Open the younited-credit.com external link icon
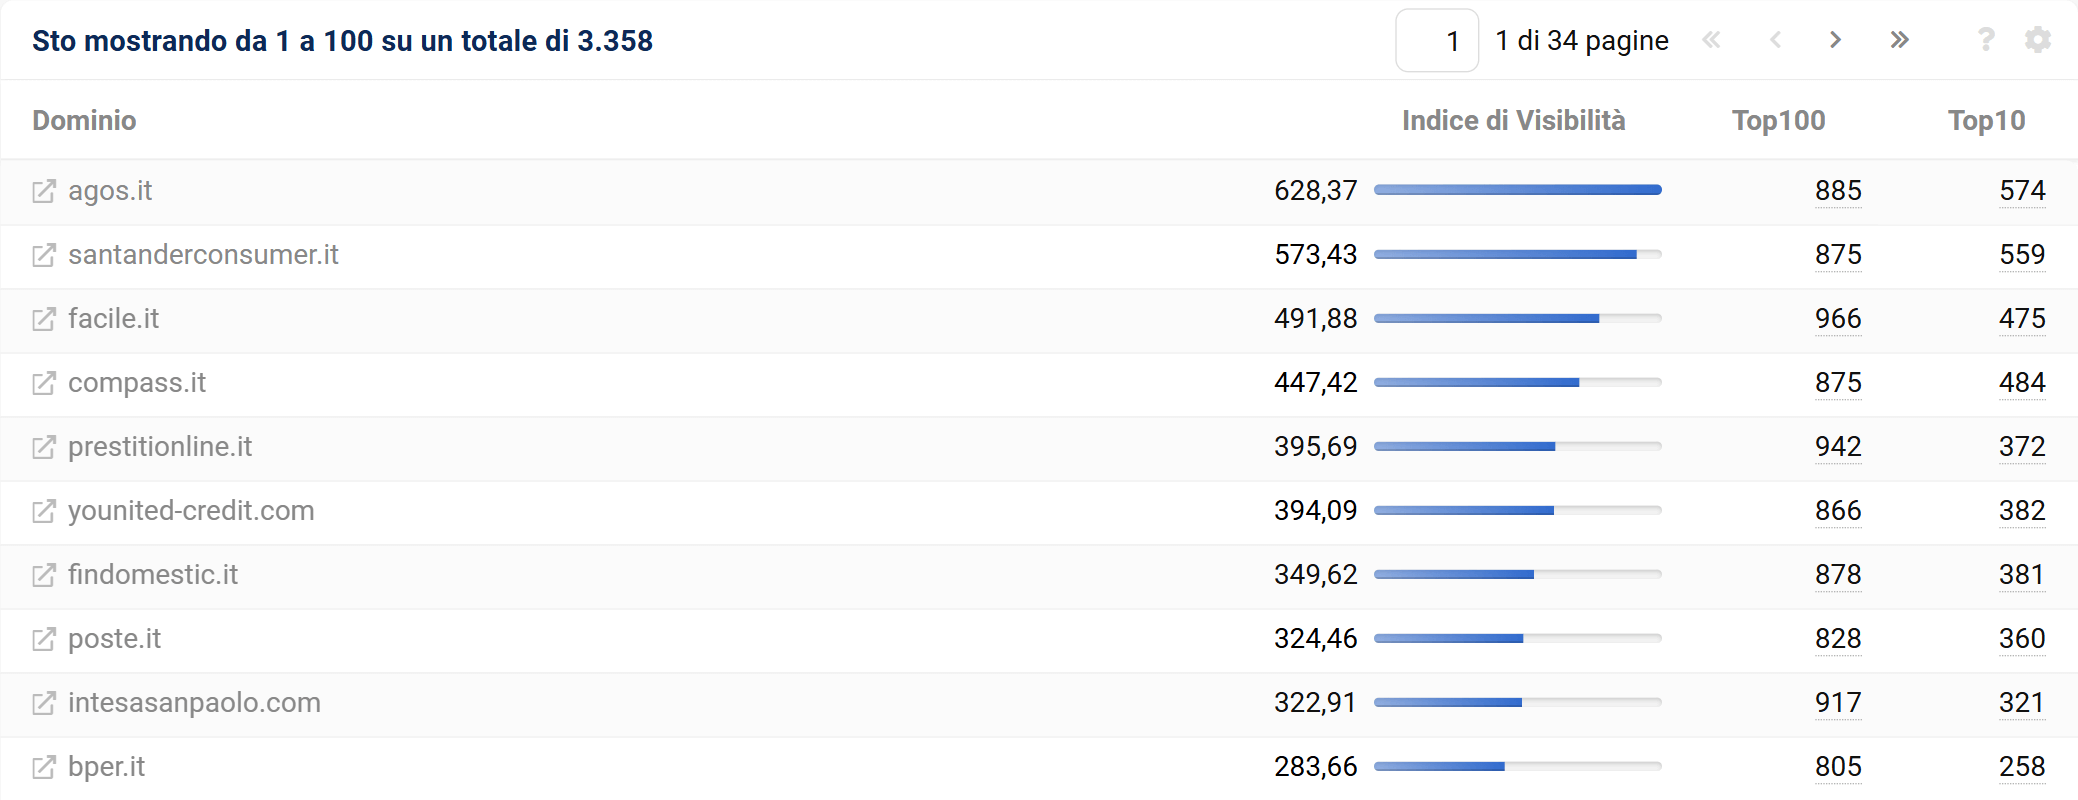 tap(43, 511)
